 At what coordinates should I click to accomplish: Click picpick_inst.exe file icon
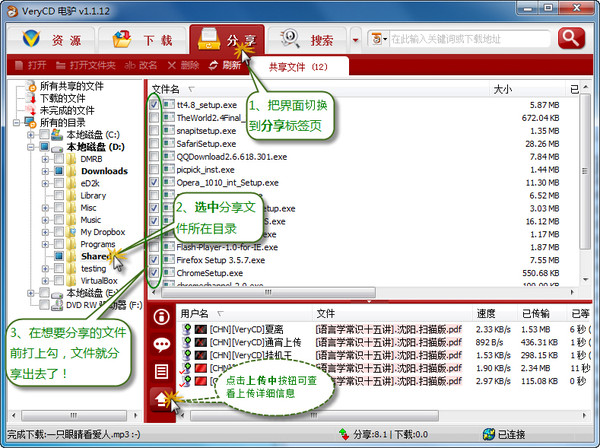[x=168, y=169]
